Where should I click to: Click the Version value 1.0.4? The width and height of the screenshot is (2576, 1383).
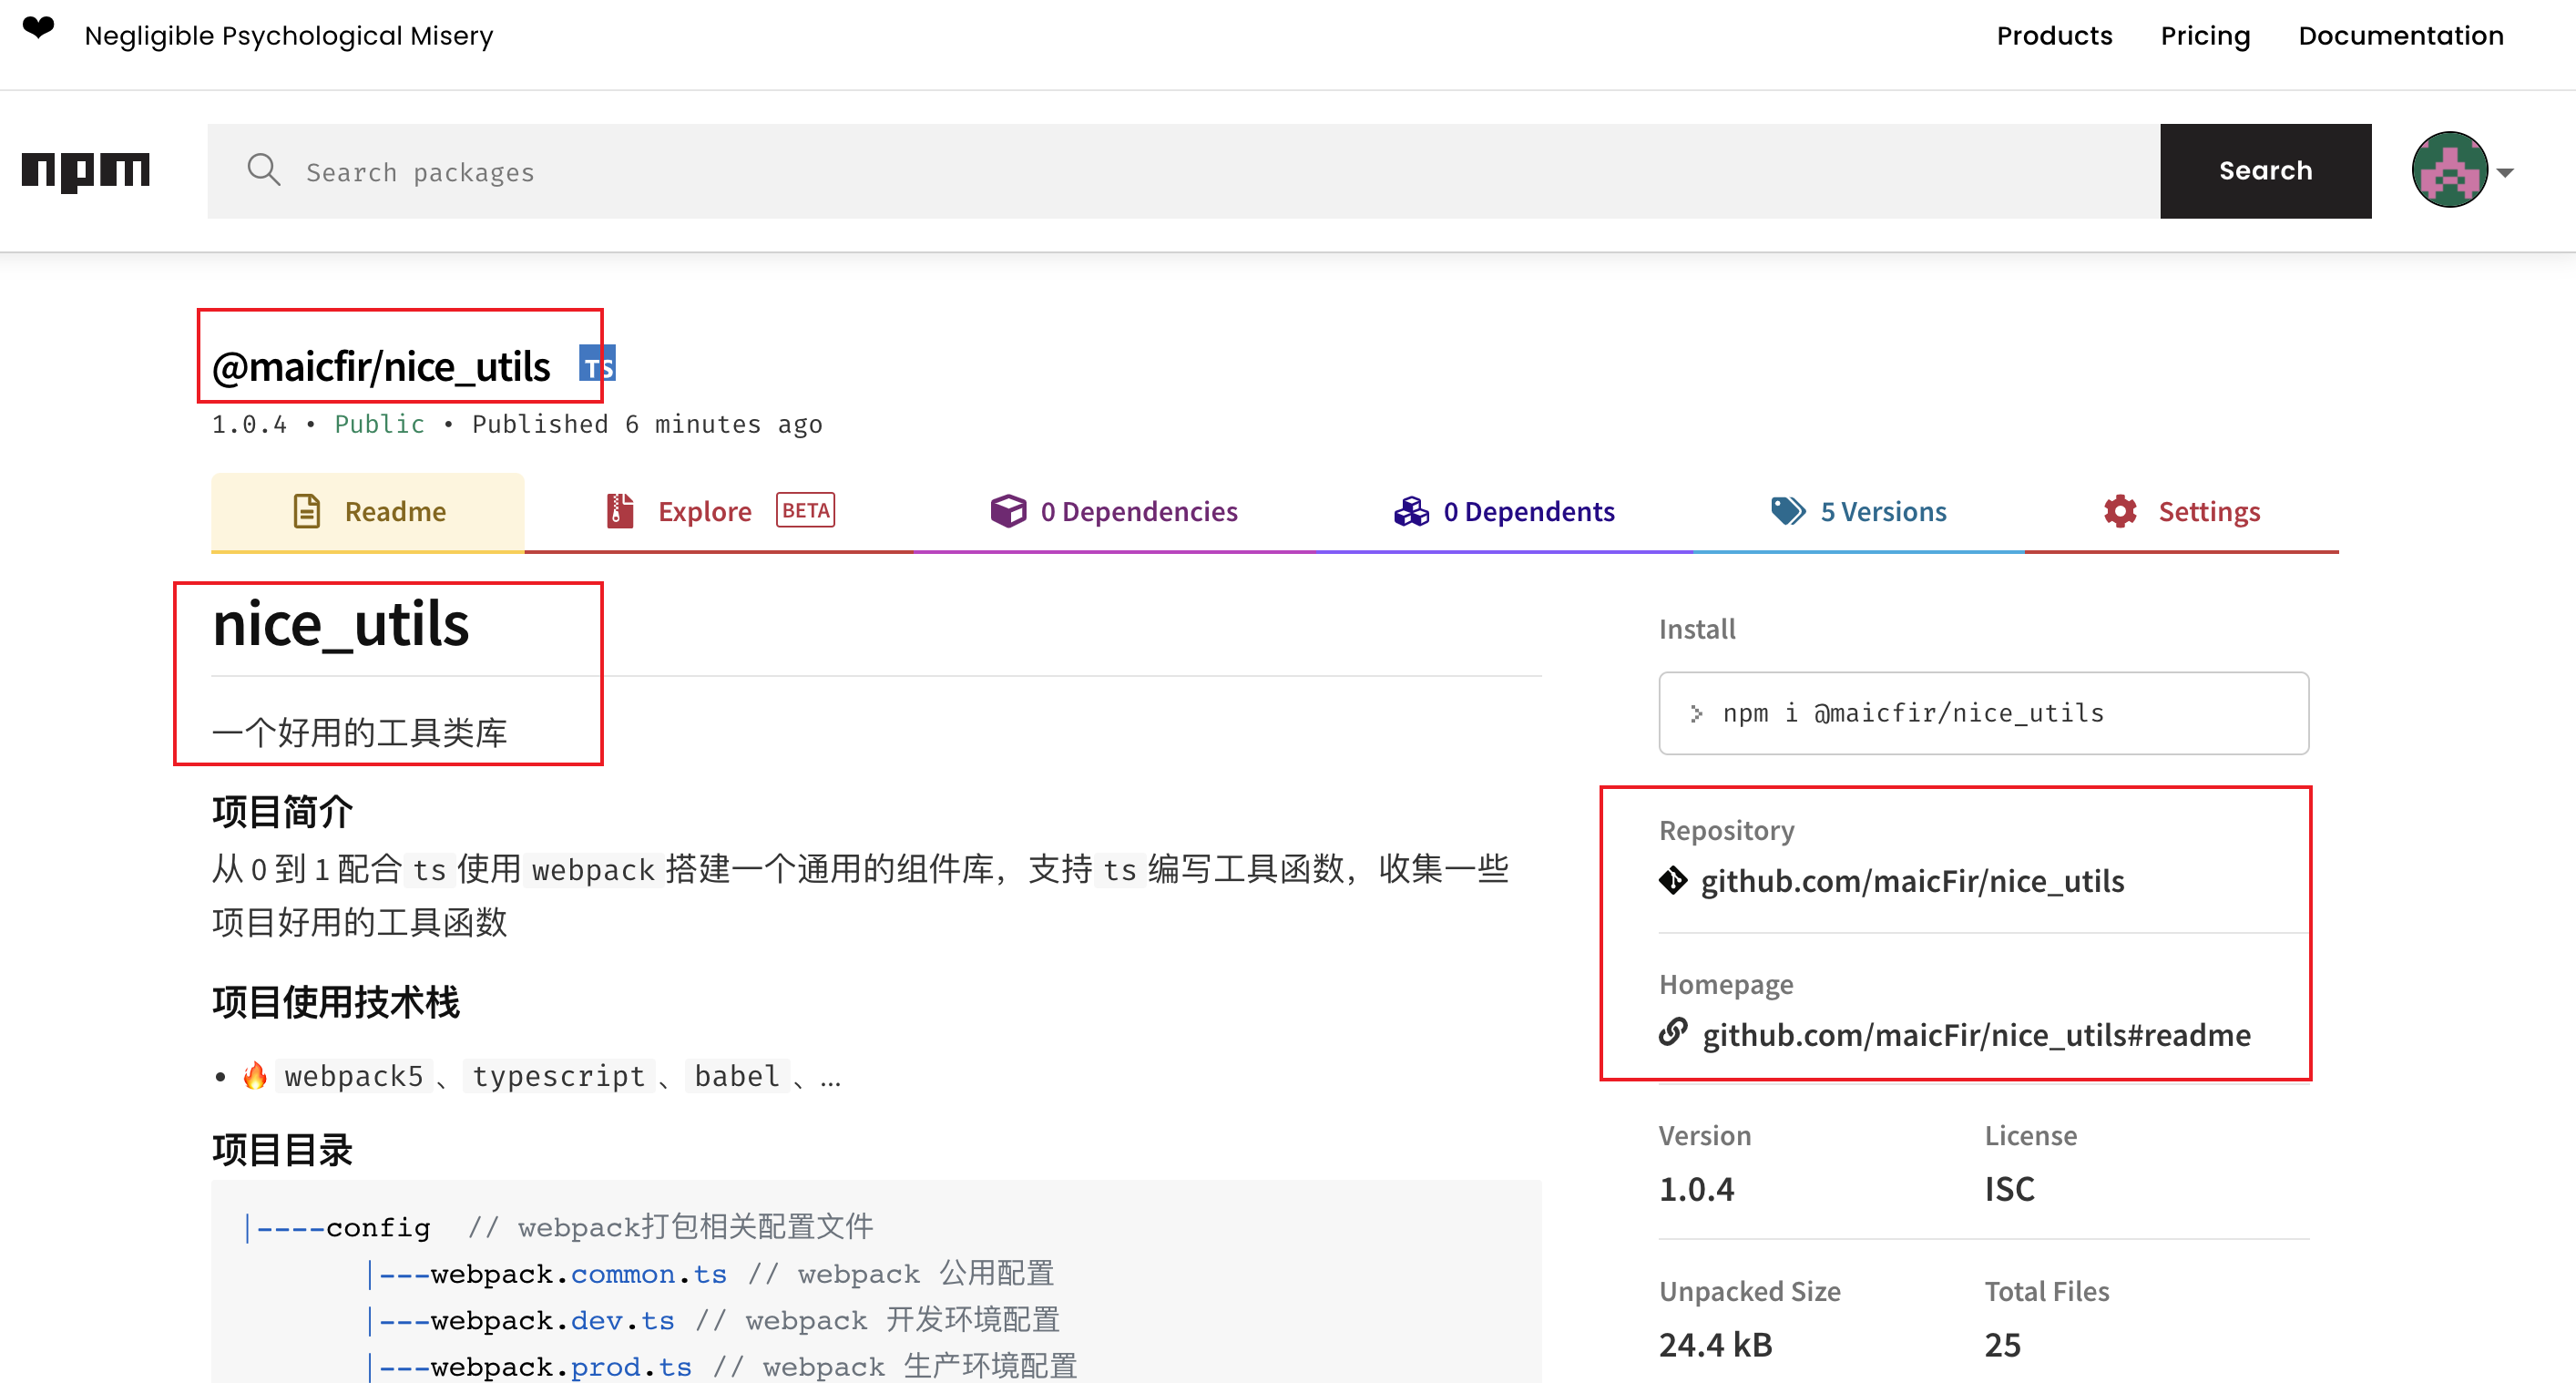click(x=1696, y=1189)
